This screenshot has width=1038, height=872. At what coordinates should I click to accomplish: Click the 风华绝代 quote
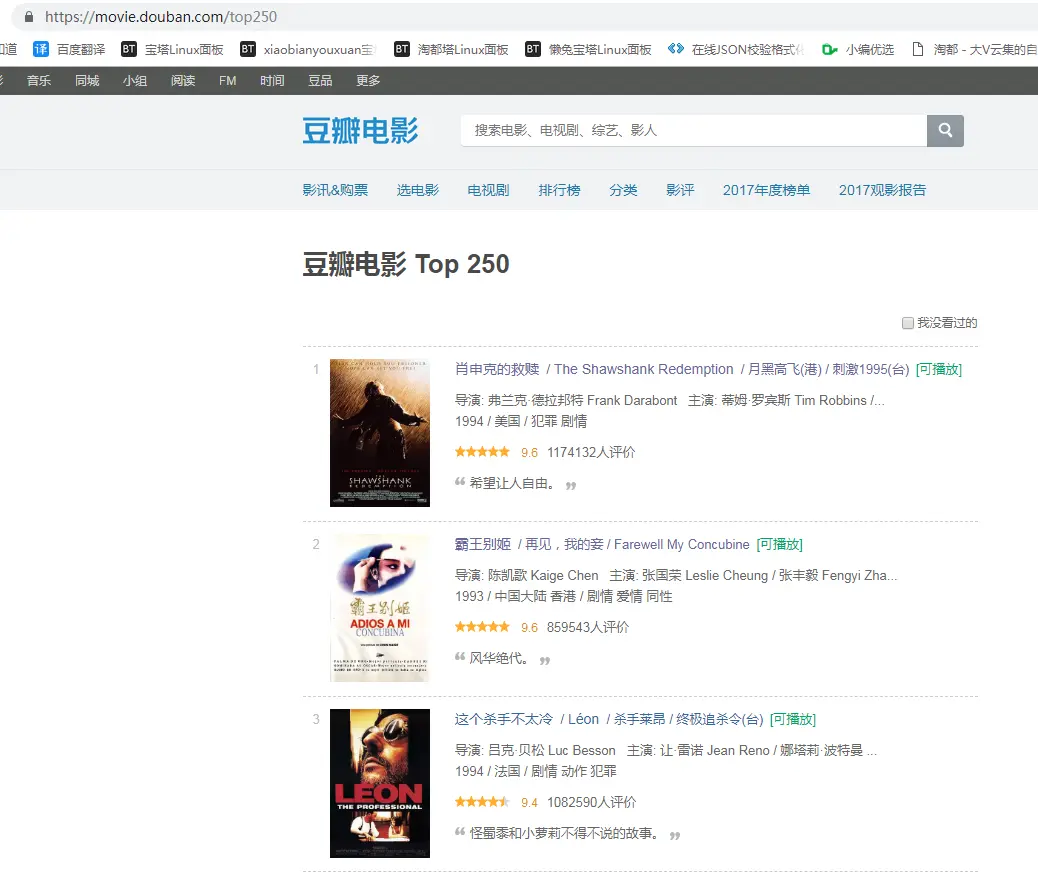(498, 658)
